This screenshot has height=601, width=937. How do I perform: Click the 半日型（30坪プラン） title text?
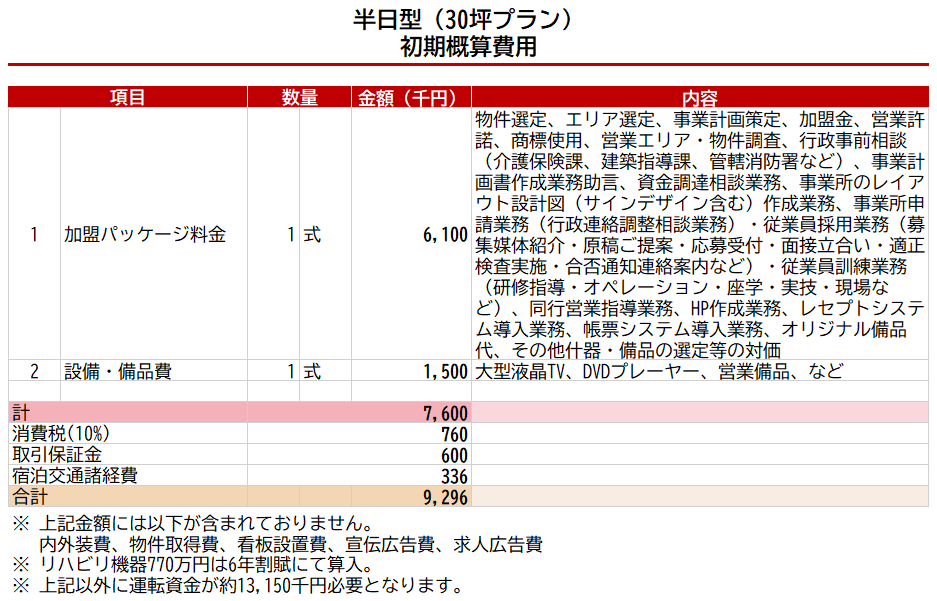pyautogui.click(x=468, y=20)
